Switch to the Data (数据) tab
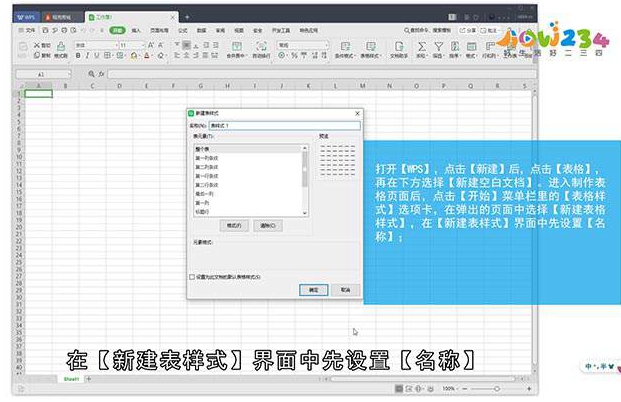 click(x=202, y=30)
